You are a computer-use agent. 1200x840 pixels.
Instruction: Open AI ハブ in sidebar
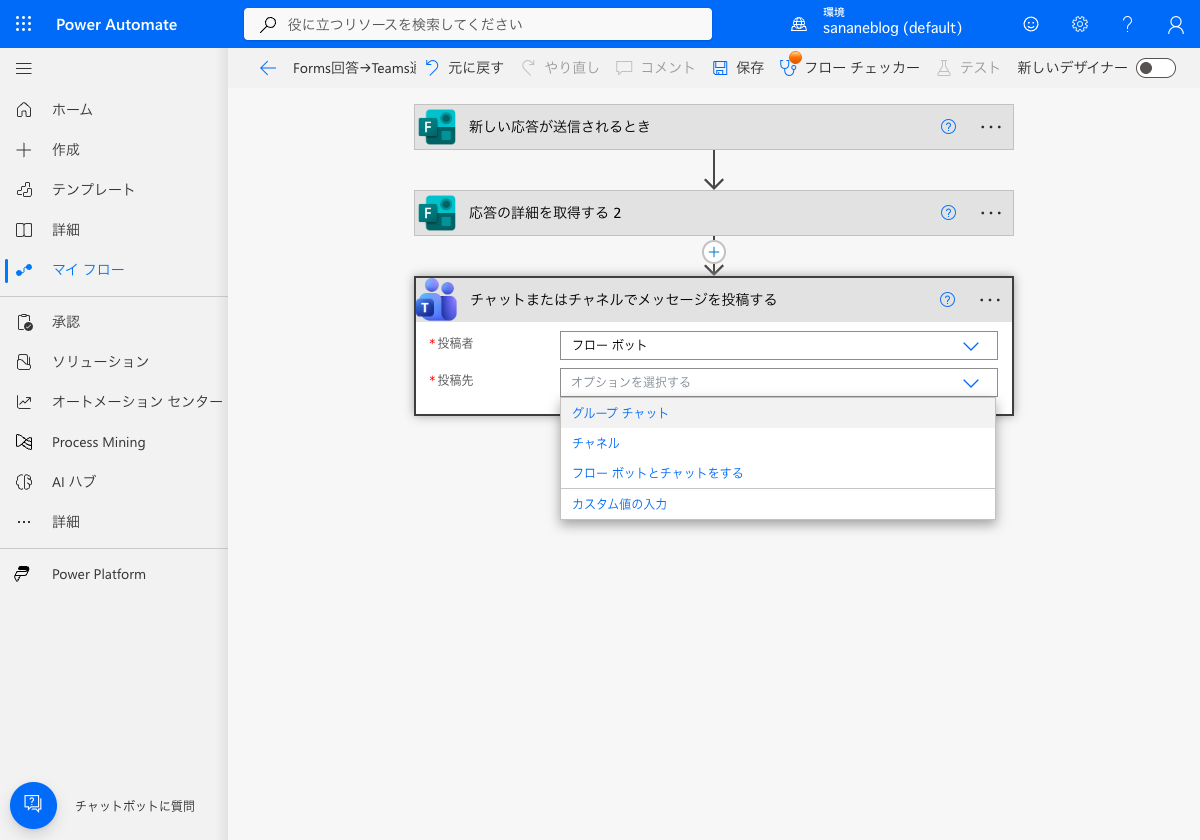(74, 482)
